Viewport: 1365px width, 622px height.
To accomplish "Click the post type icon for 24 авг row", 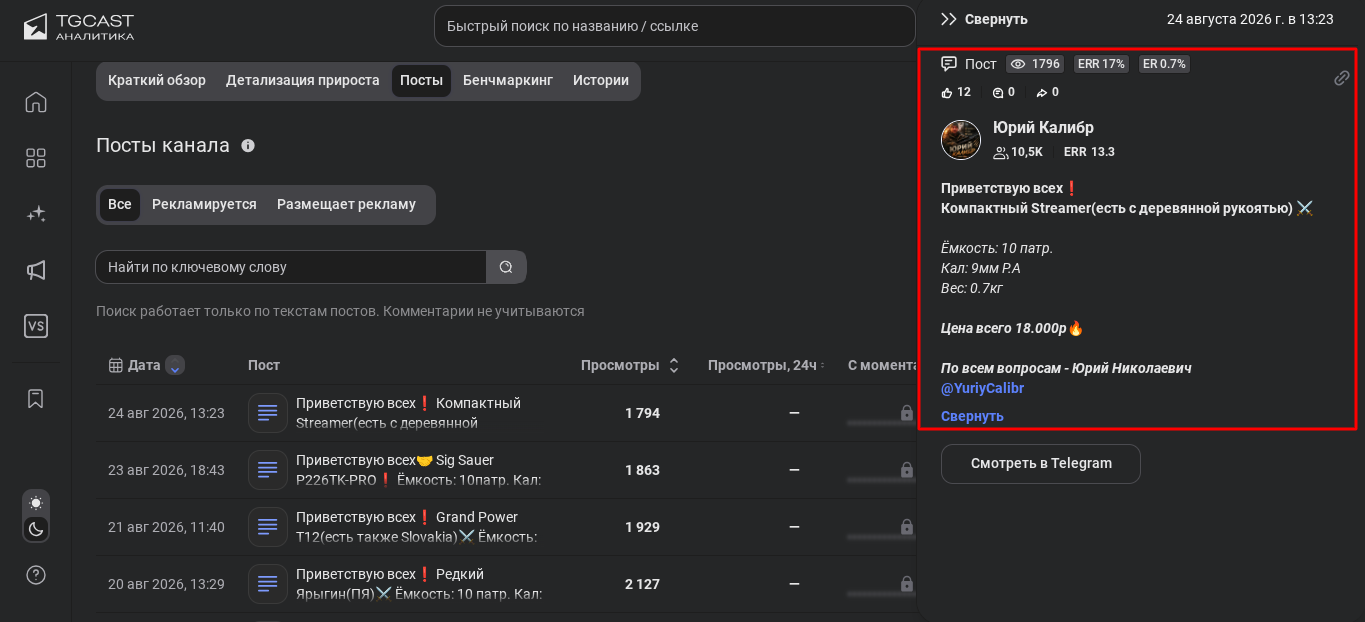I will click(x=268, y=413).
